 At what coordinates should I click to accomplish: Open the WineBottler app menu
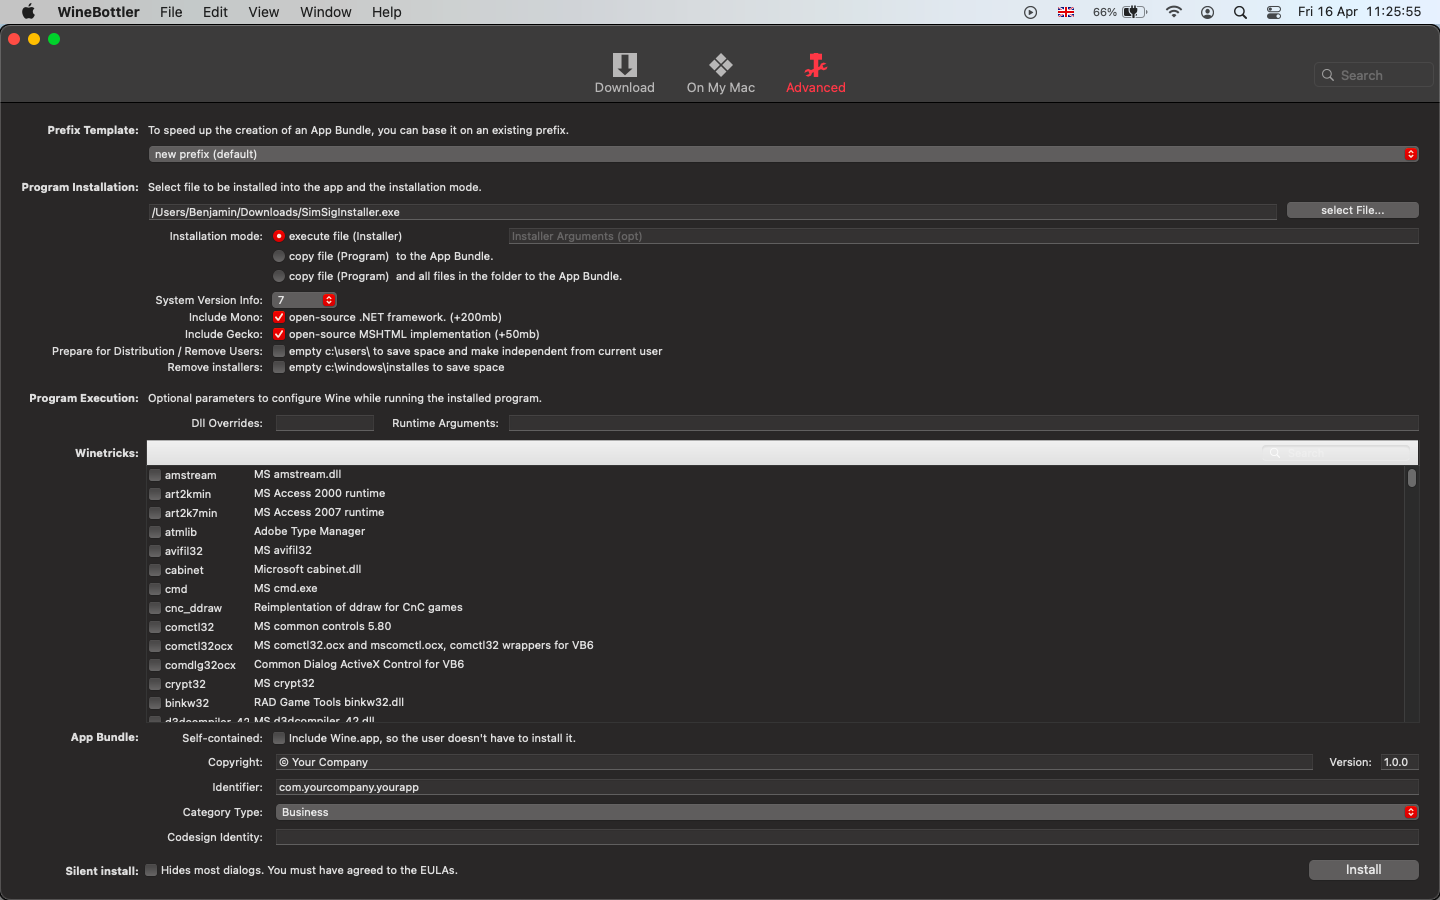pos(98,12)
